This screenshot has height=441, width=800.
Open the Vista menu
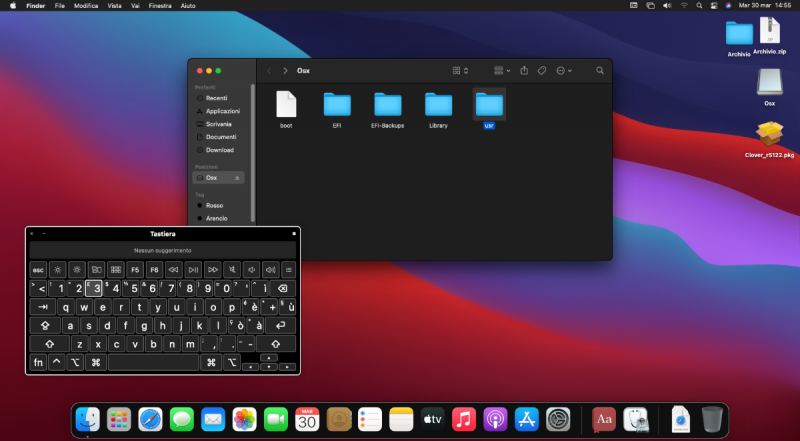(114, 6)
